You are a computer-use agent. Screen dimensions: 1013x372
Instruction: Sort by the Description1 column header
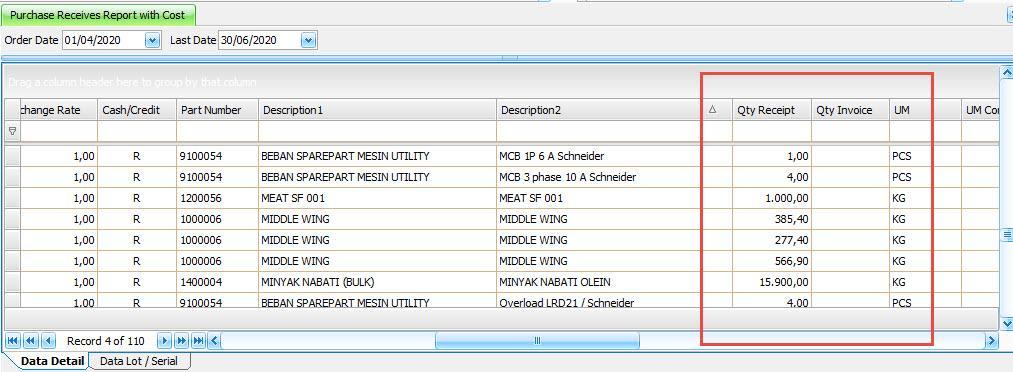tap(377, 110)
